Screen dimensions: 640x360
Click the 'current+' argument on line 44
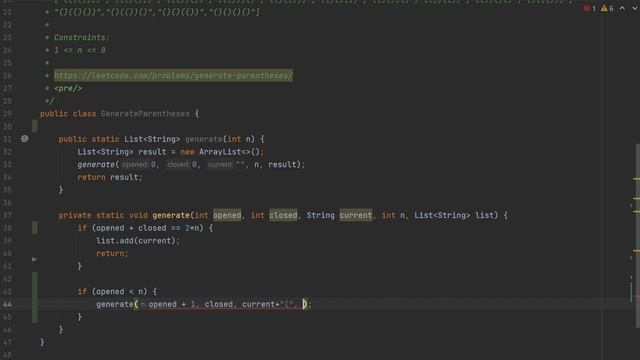coord(261,304)
